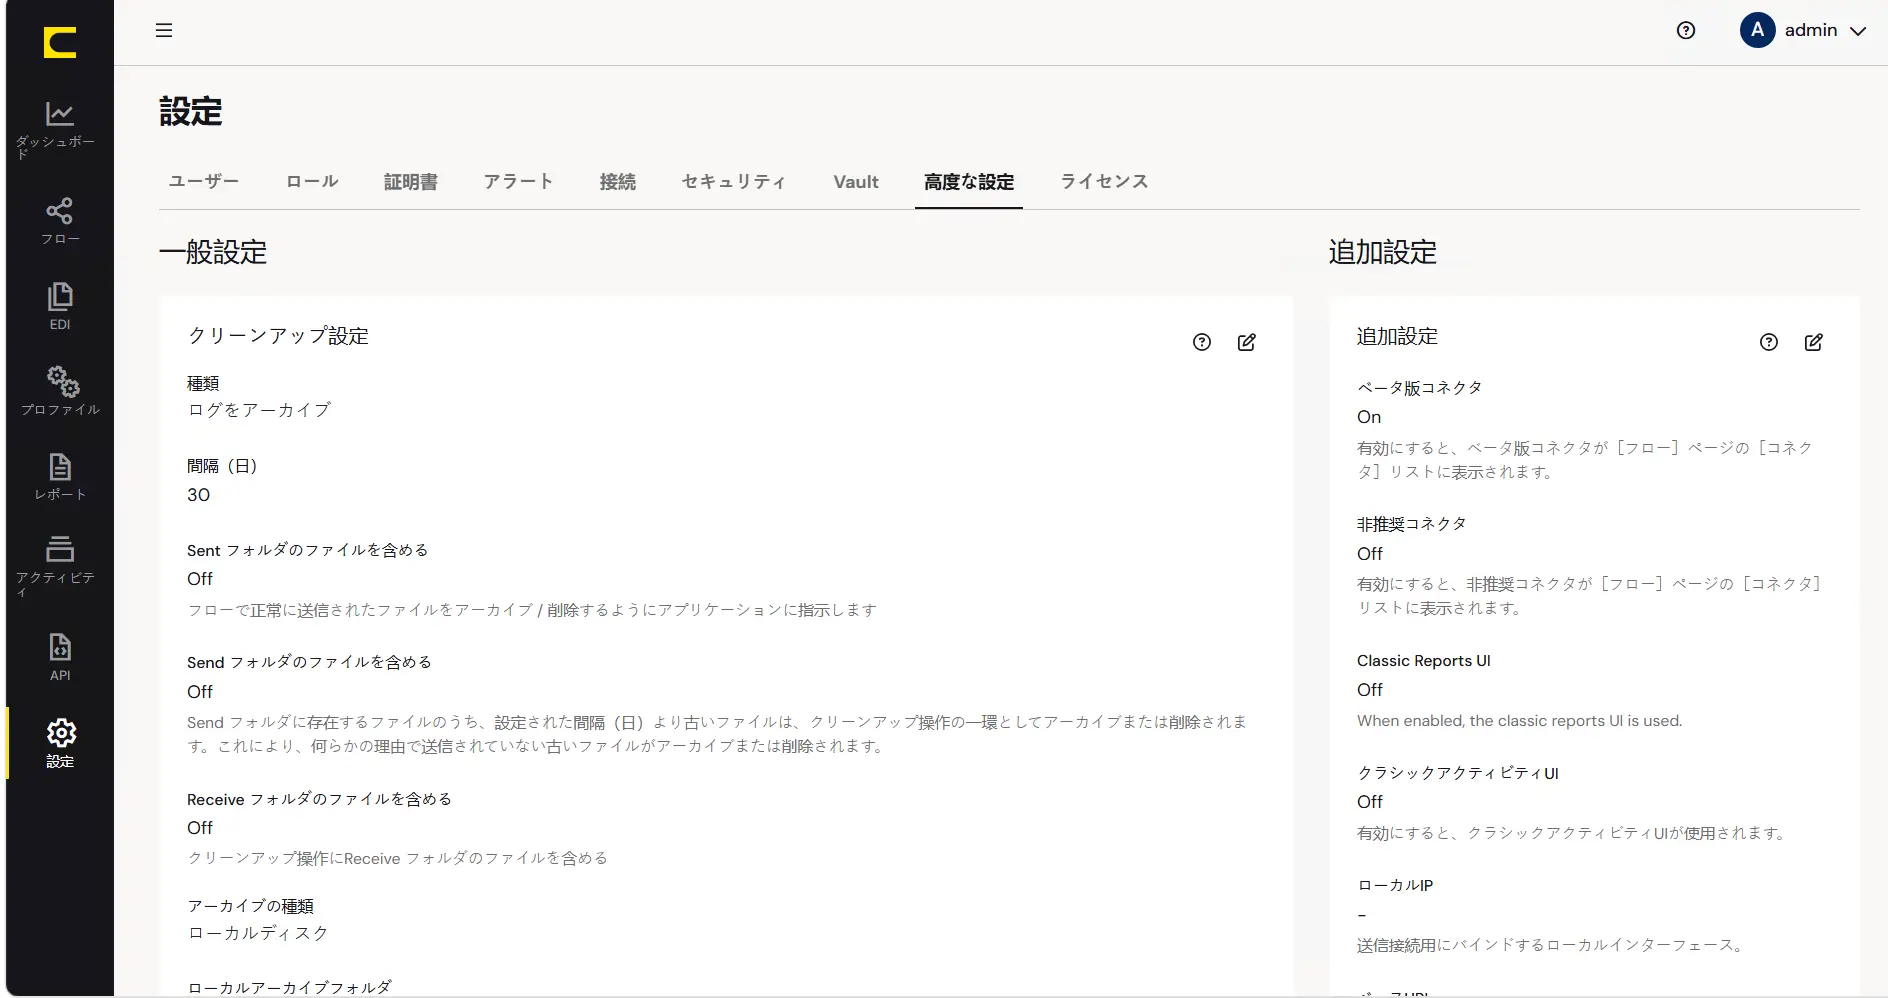Open the レポート sidebar item
The width and height of the screenshot is (1888, 998).
[x=60, y=476]
